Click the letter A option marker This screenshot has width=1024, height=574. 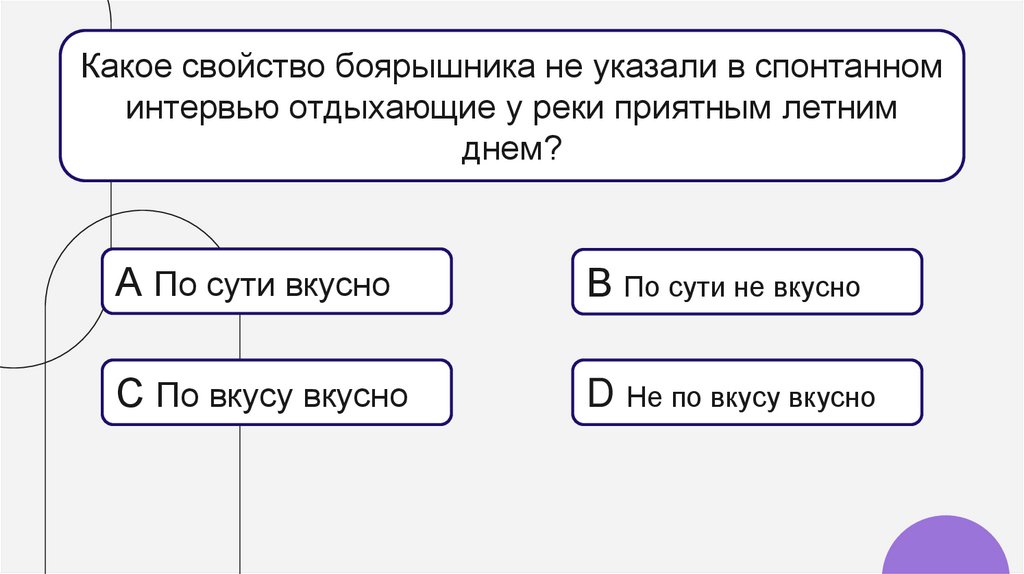128,285
